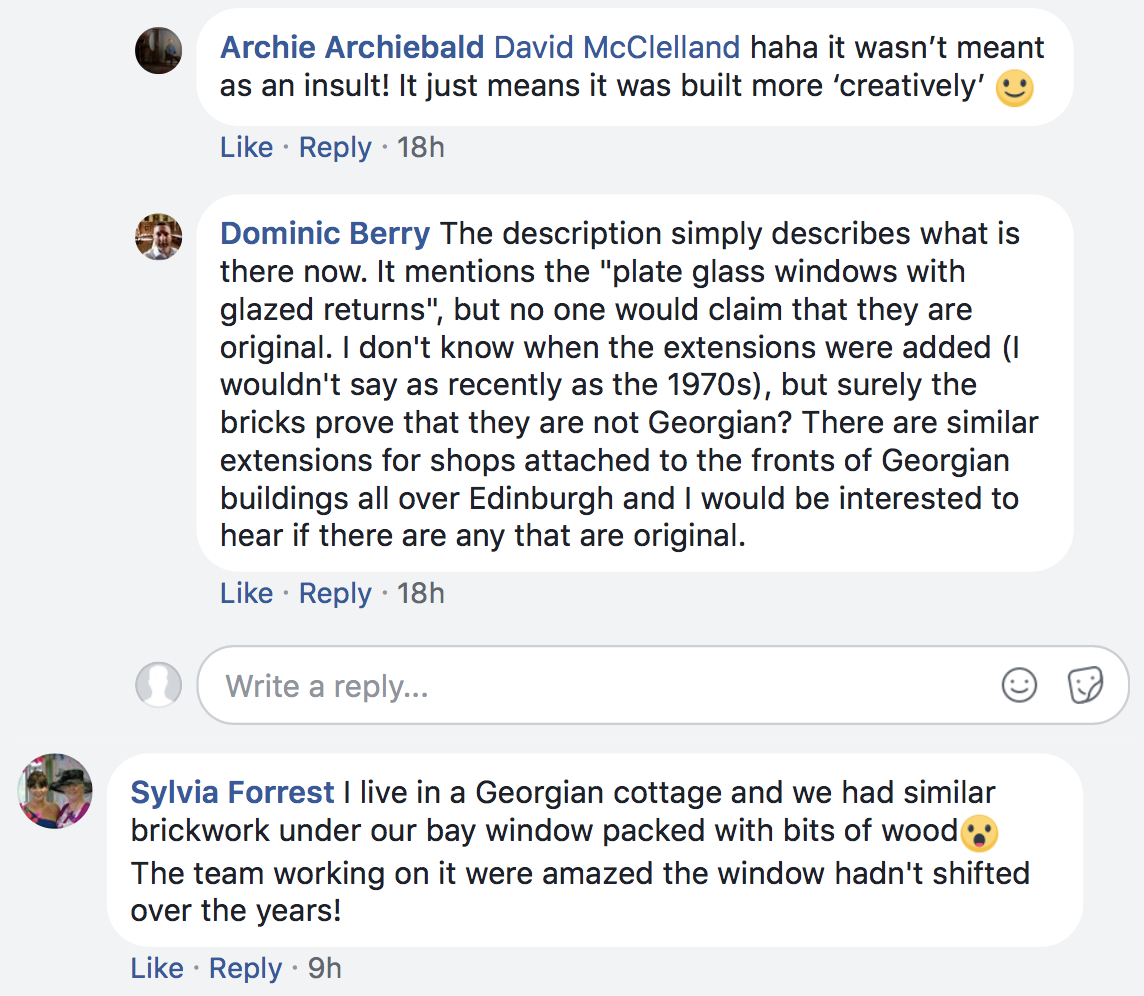Like Dominic Berry's comment
Viewport: 1144px width, 996px height.
(x=246, y=594)
